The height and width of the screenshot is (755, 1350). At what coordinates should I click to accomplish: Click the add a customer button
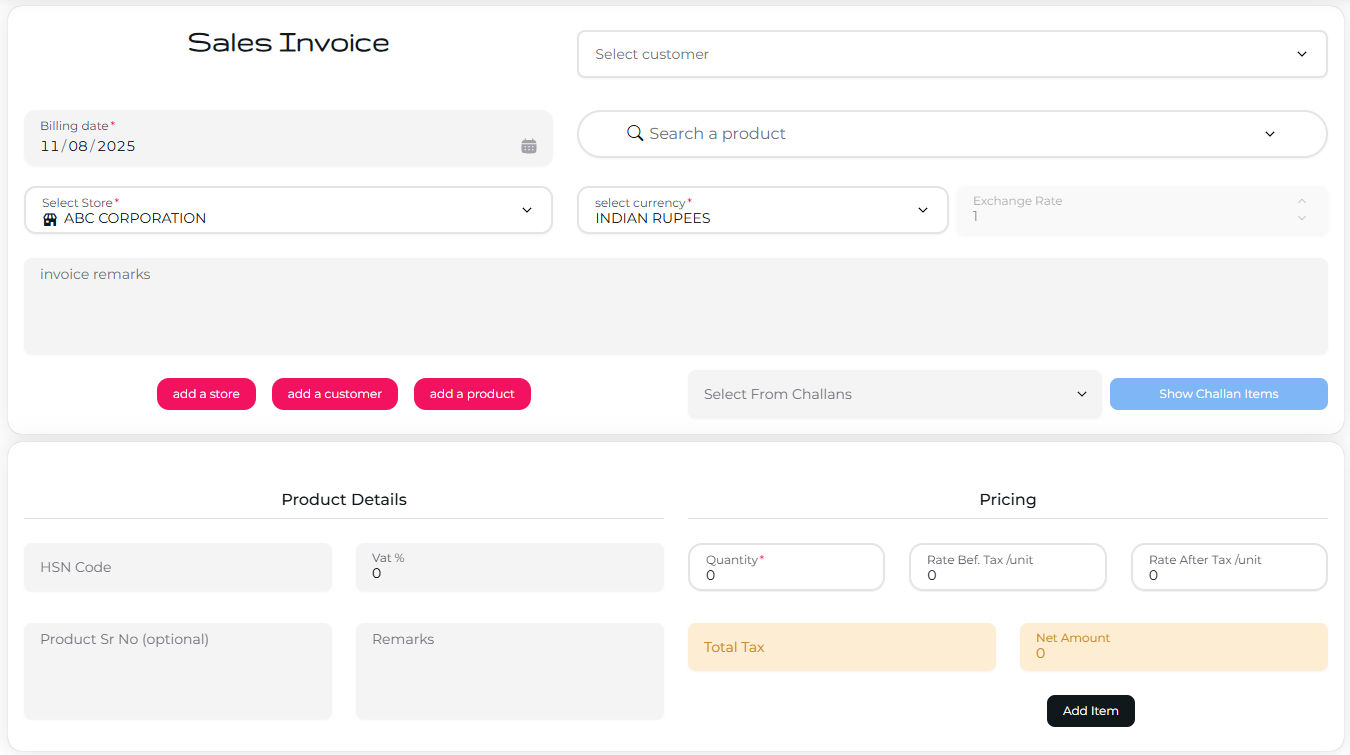(x=334, y=394)
